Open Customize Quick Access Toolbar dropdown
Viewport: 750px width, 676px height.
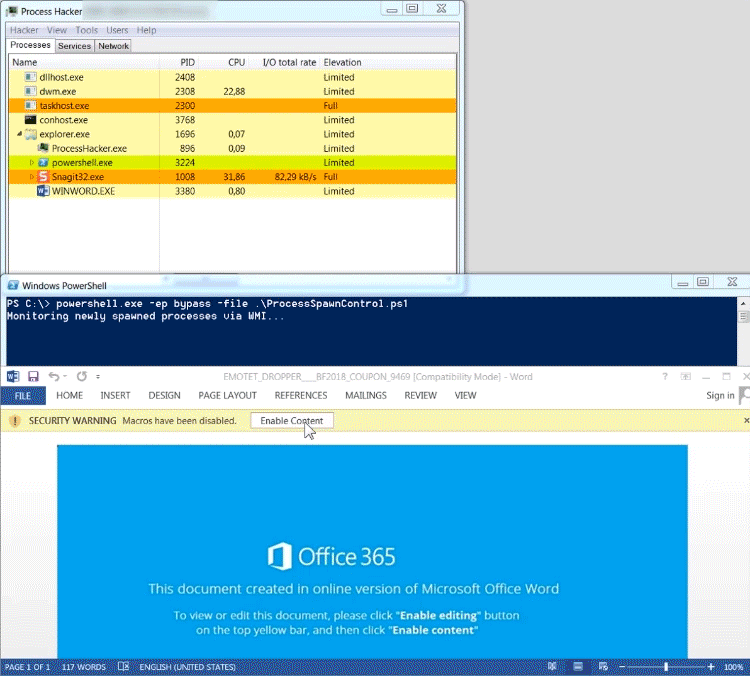coord(98,377)
